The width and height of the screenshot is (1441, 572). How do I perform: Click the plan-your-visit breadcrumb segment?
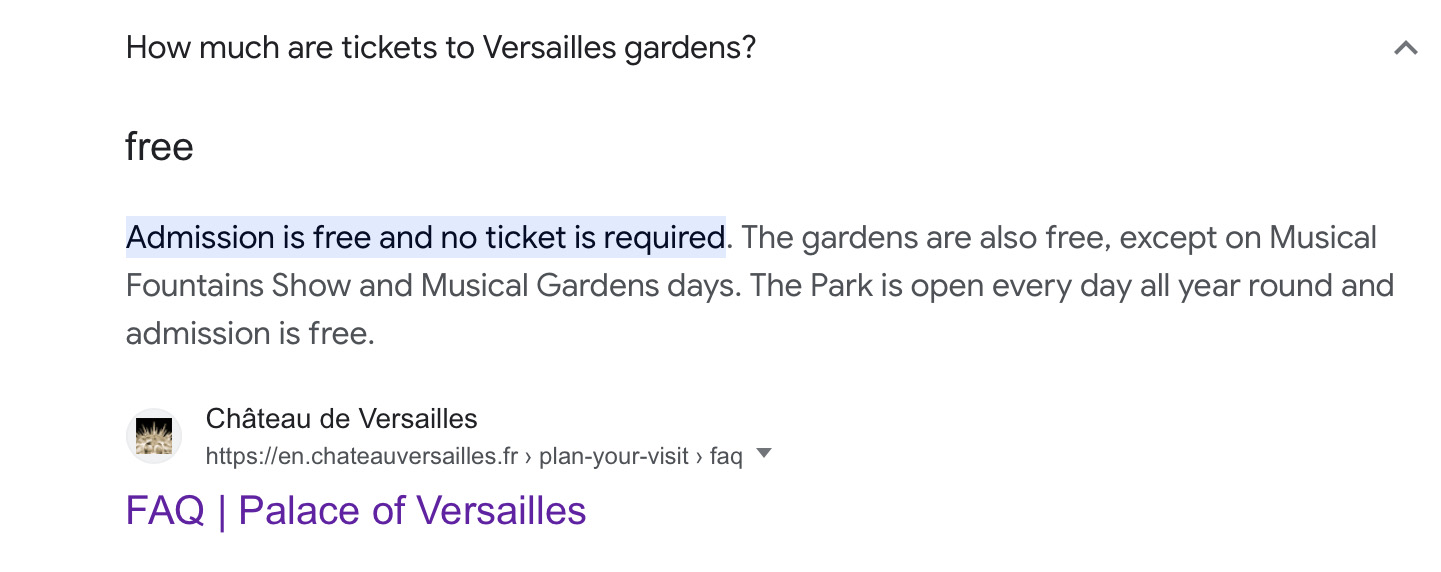tap(613, 456)
